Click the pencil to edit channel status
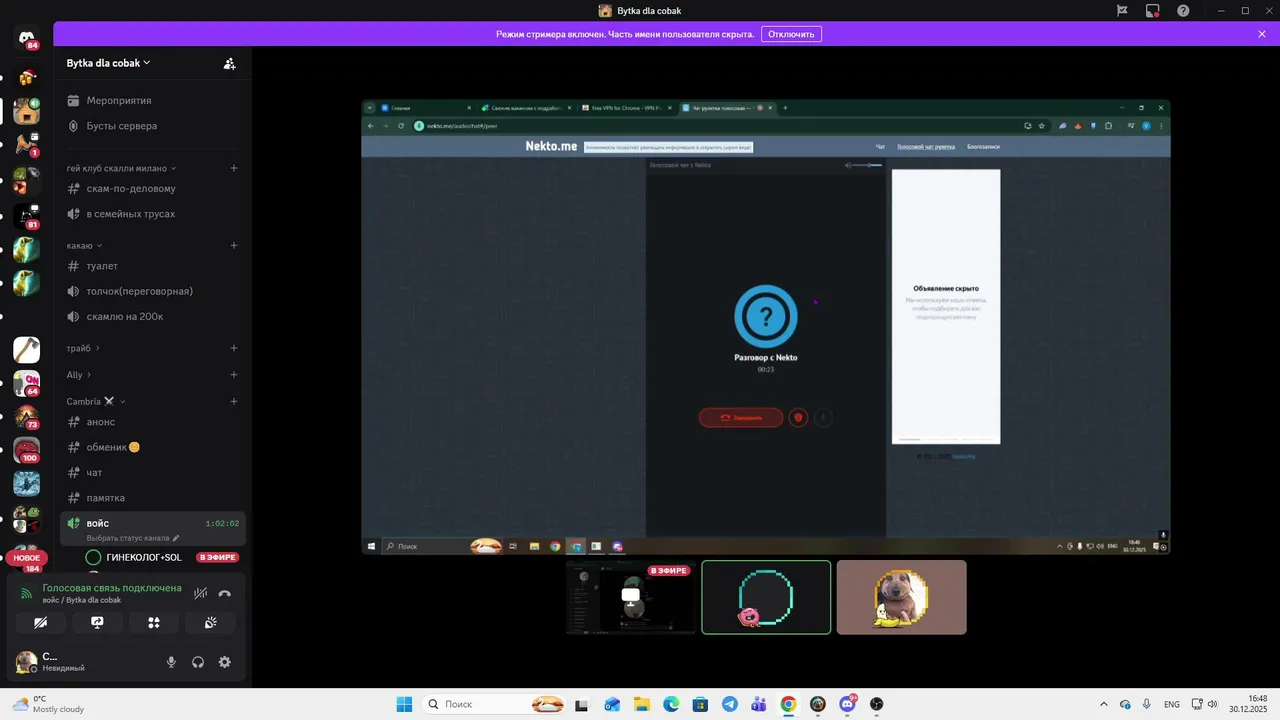Screen dimensions: 1280x720 (x=176, y=538)
